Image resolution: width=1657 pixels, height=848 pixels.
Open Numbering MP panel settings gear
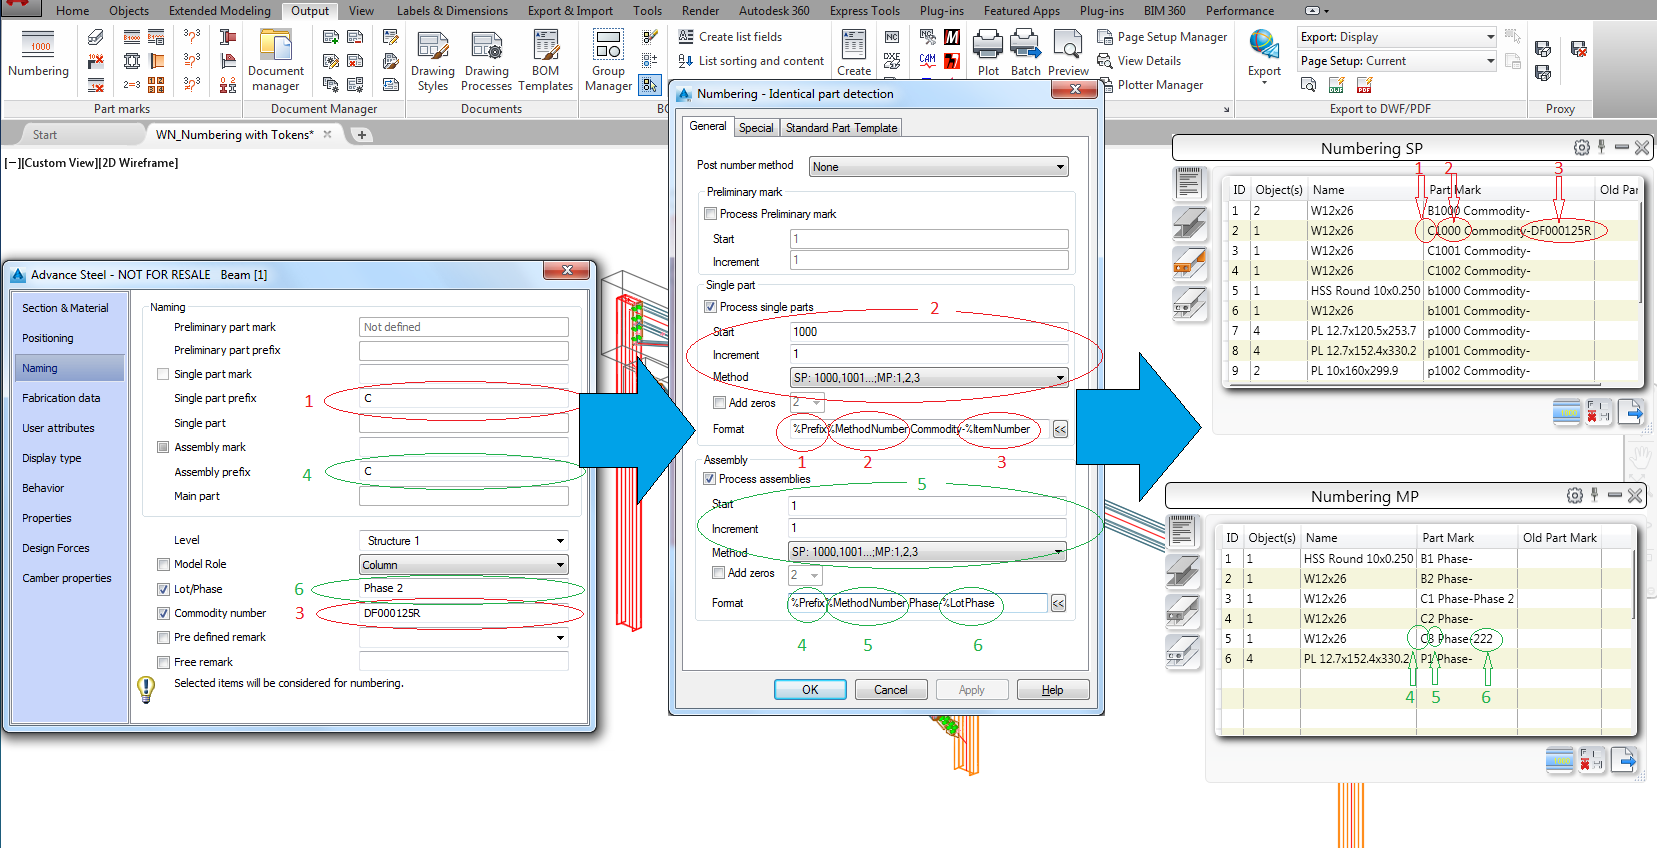pos(1575,496)
